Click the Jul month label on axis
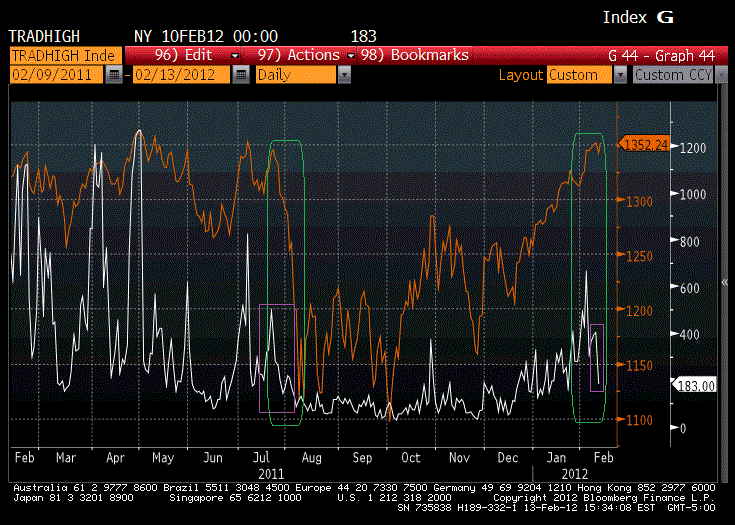Image resolution: width=735 pixels, height=525 pixels. point(261,457)
